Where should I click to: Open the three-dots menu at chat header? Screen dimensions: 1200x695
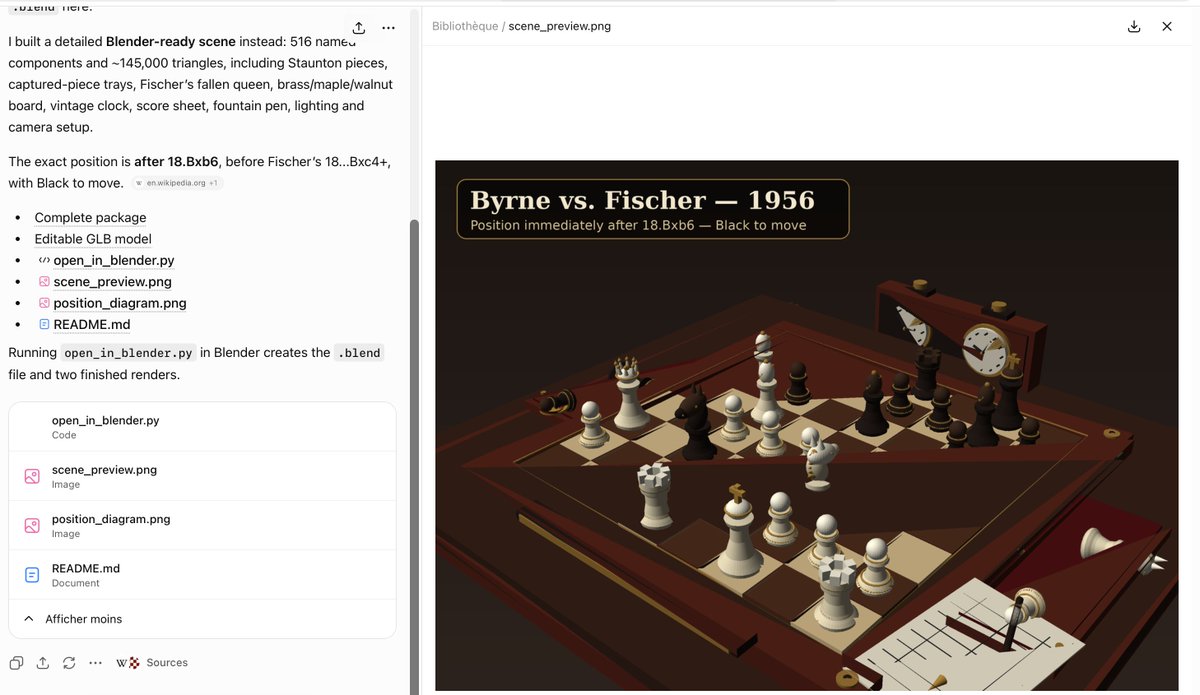click(x=389, y=28)
